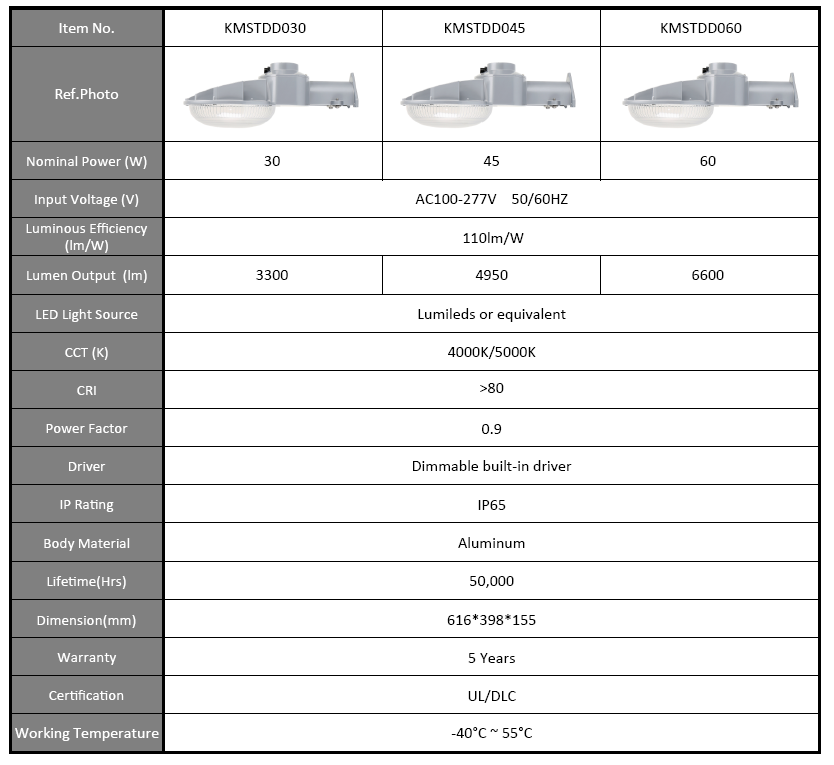Select the 3300 lumen output value
The height and width of the screenshot is (765, 834).
(x=272, y=275)
